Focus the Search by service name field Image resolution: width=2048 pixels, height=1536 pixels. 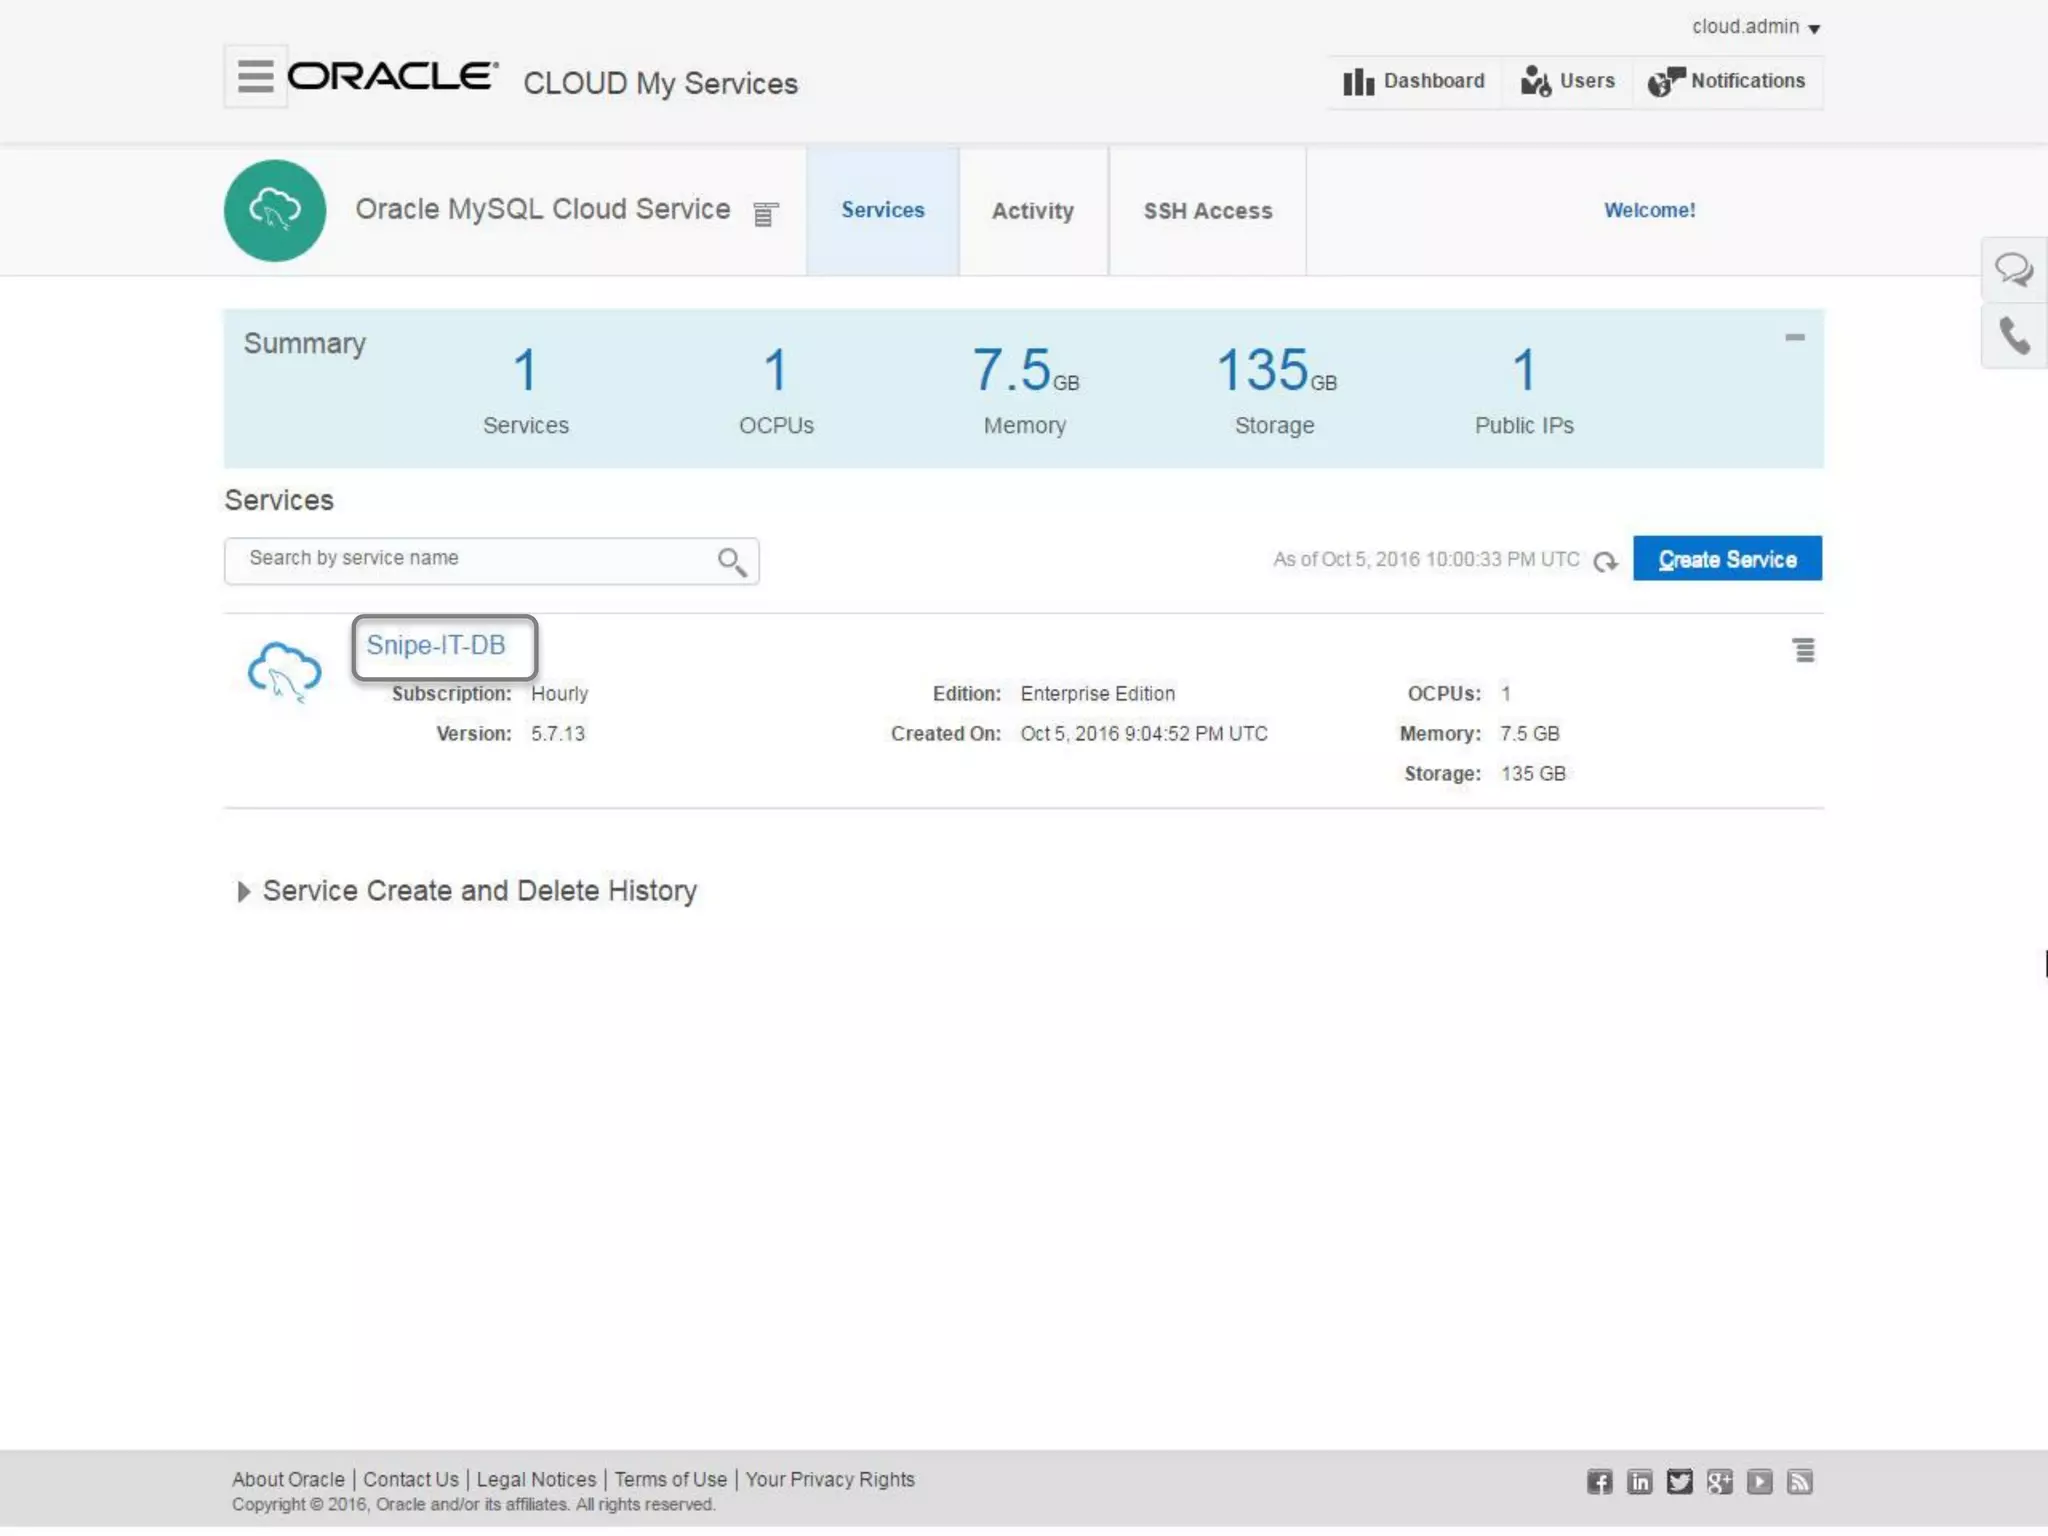point(491,560)
